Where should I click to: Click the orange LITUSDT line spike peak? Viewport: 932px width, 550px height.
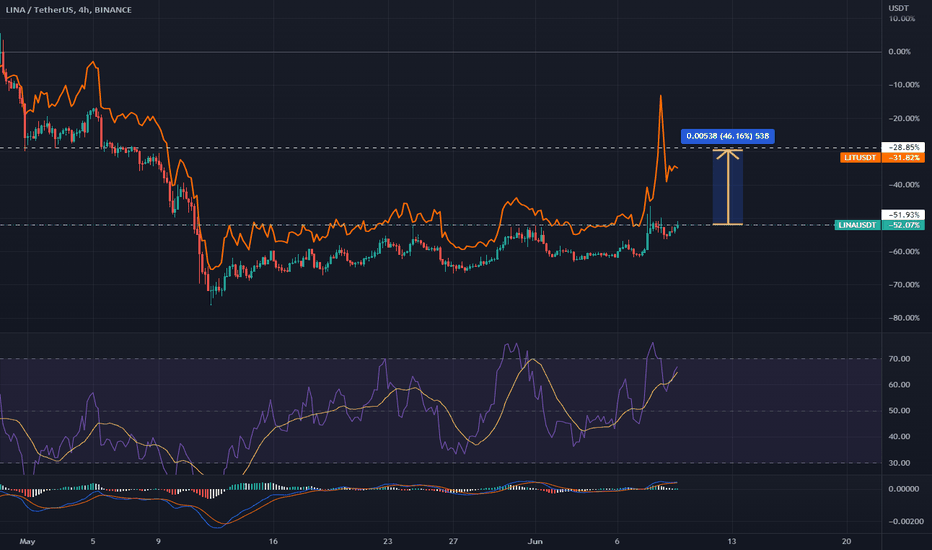tap(660, 96)
